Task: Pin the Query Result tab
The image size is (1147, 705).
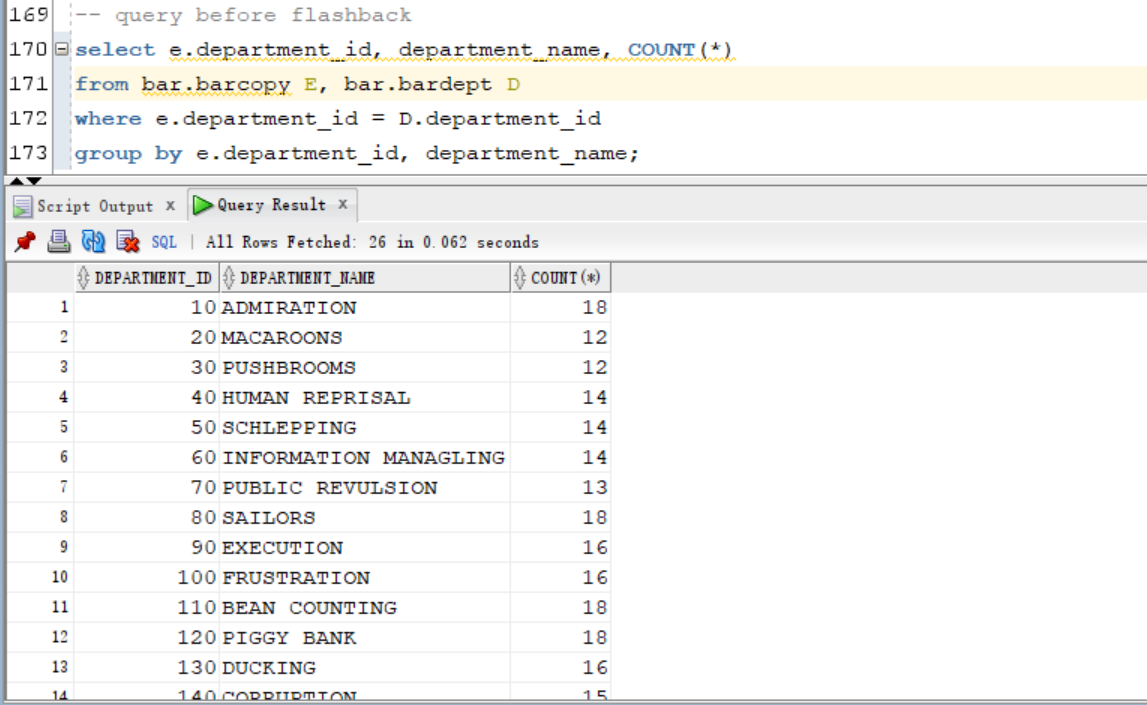Action: 25,242
